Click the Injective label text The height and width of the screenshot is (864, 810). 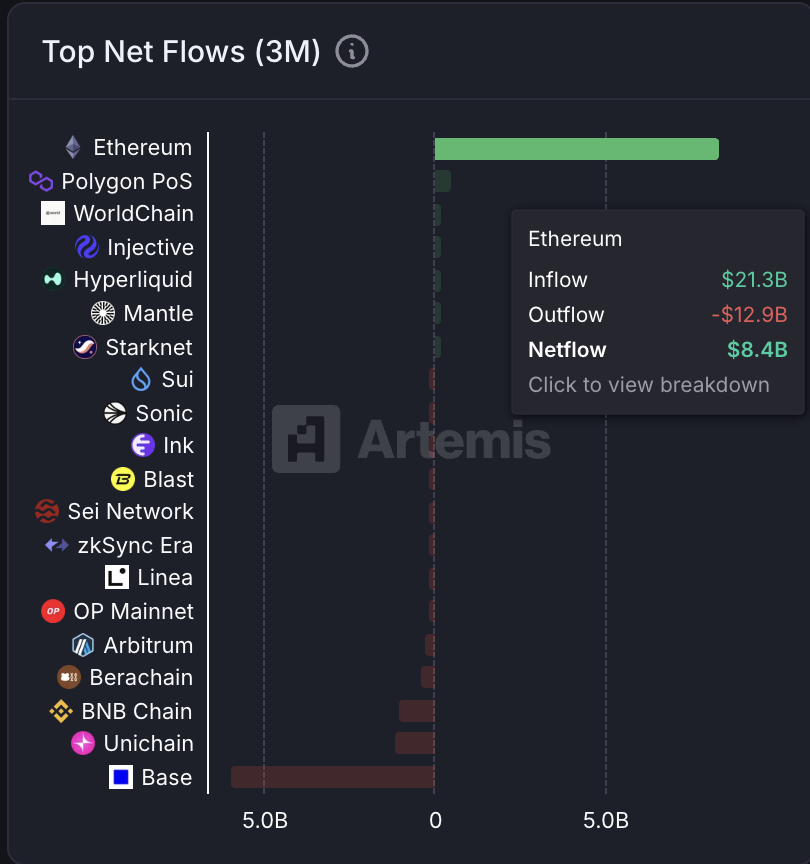(150, 247)
